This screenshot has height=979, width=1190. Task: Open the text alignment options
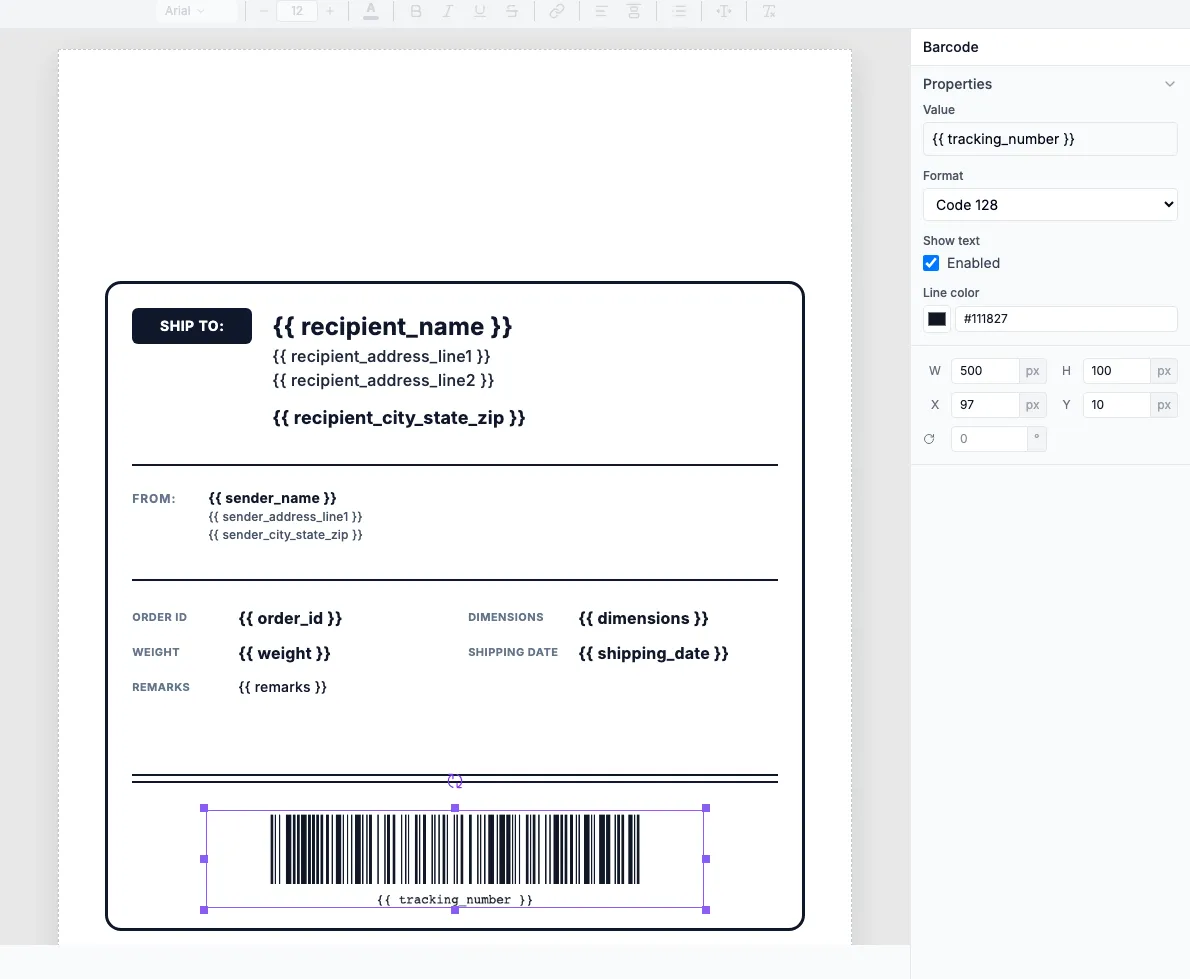pos(600,11)
